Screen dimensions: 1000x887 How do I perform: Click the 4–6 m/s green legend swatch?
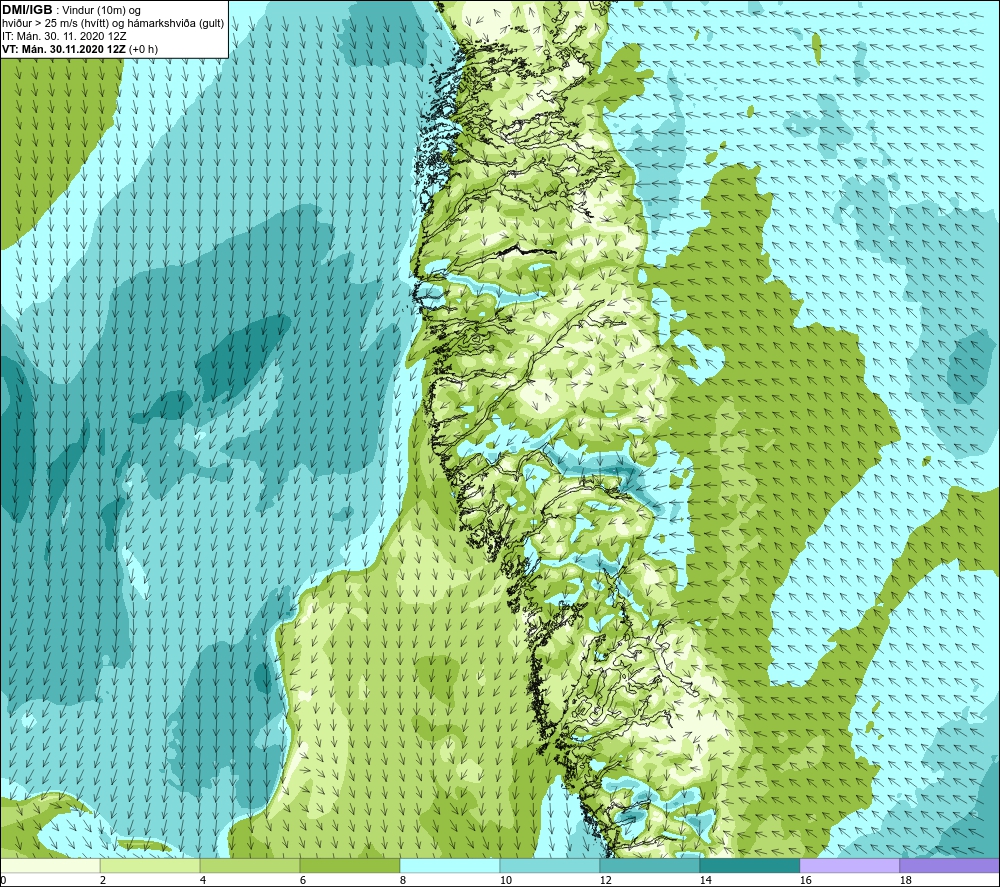(x=250, y=865)
